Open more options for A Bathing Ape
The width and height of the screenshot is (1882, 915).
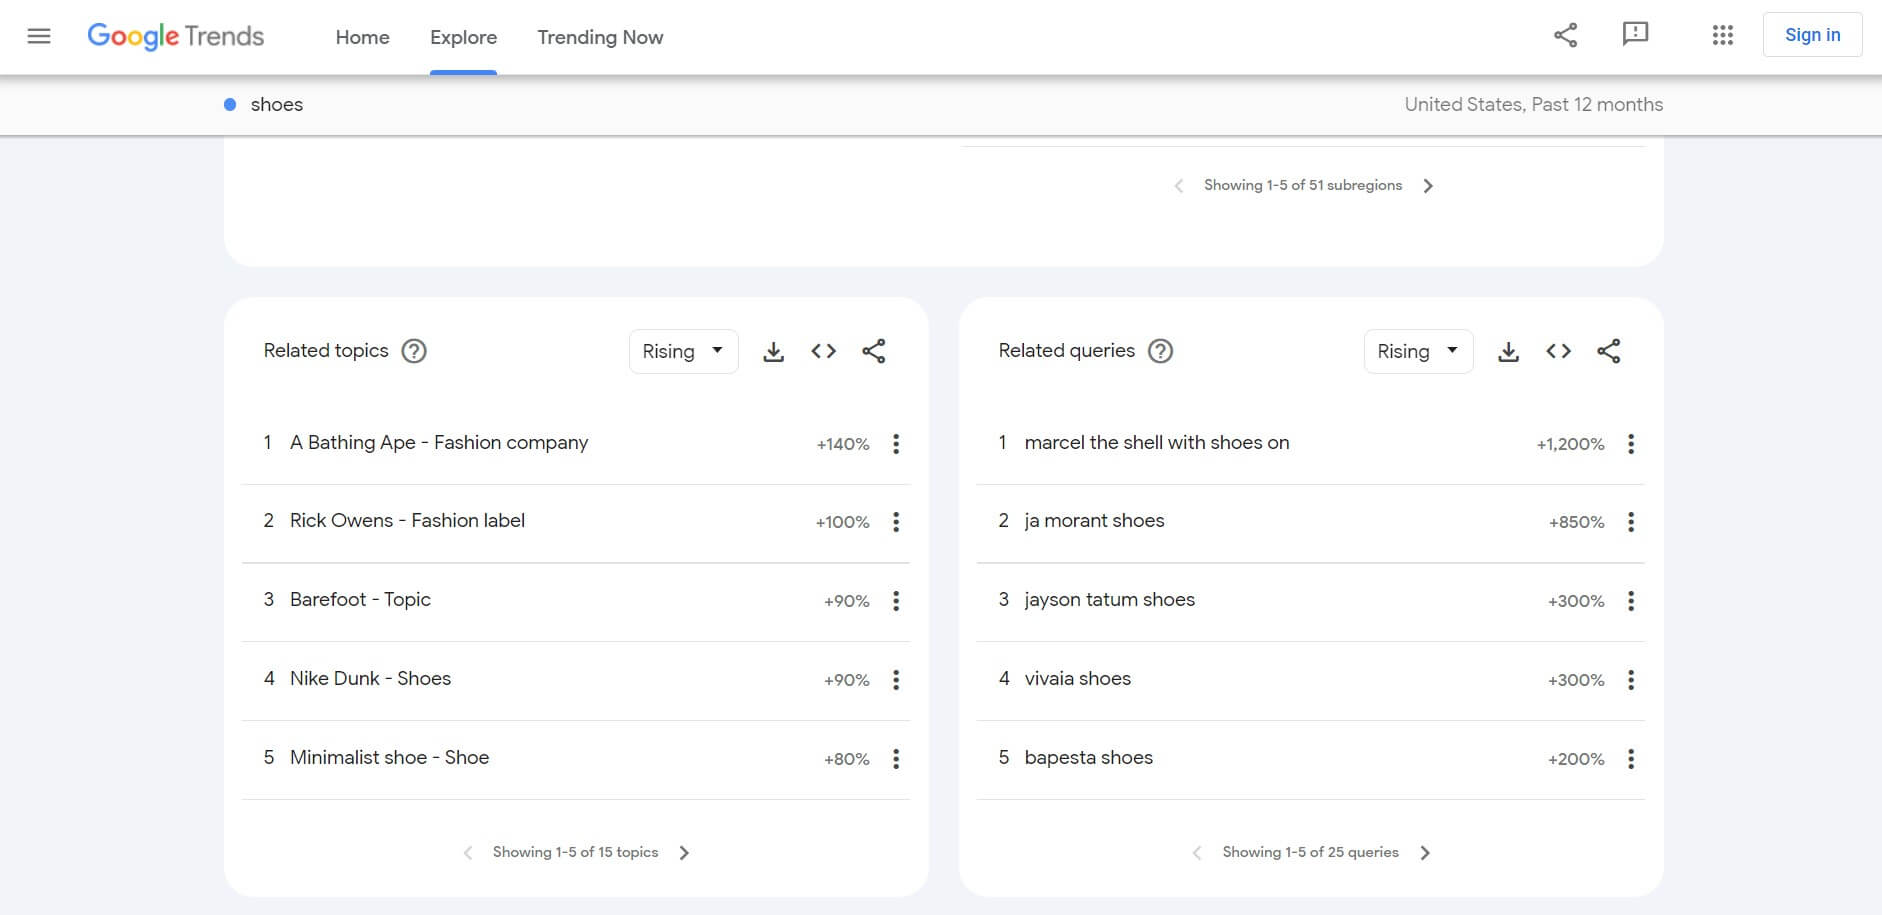click(896, 444)
